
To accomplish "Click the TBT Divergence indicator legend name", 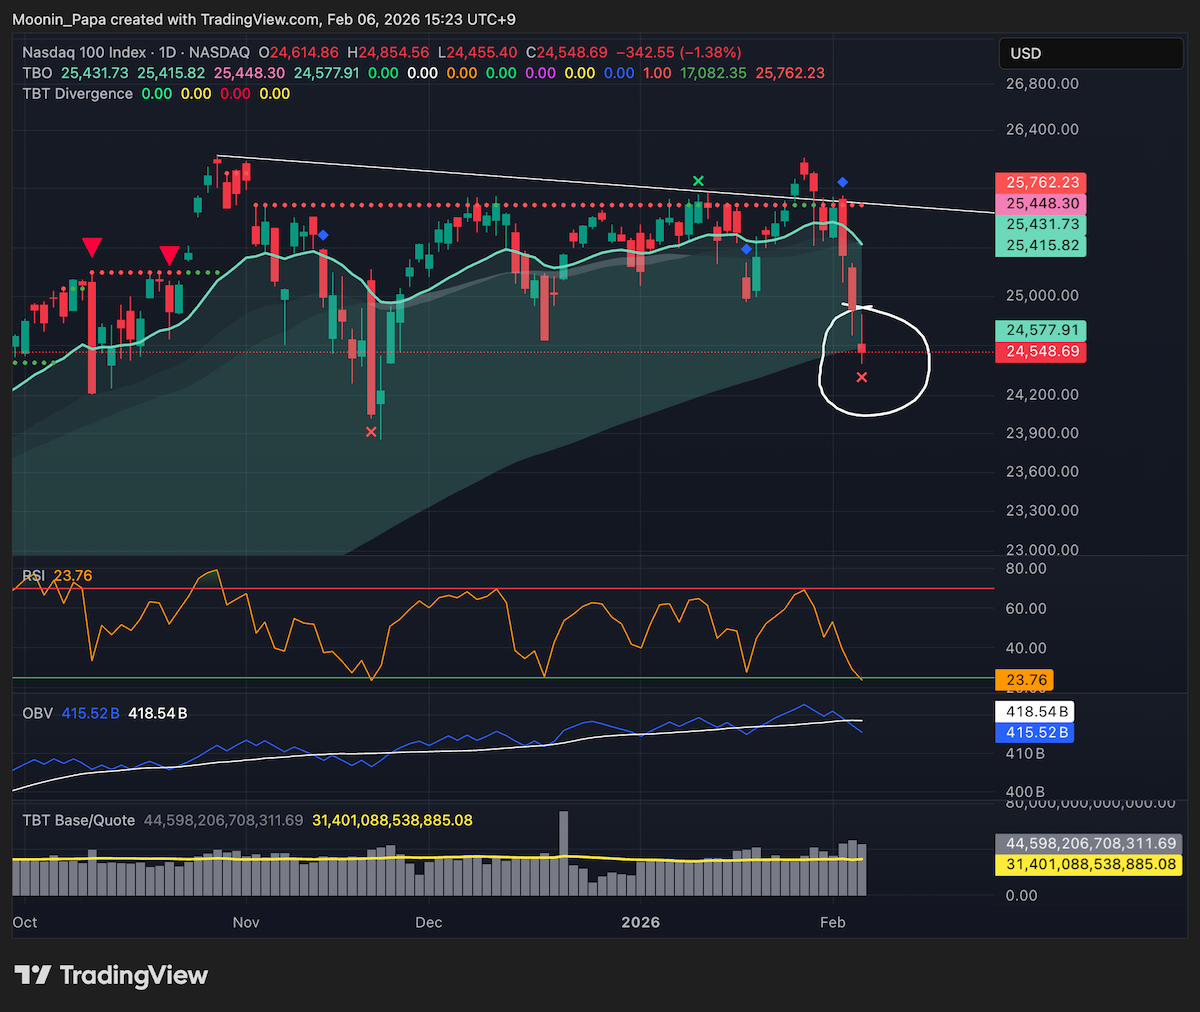I will coord(77,94).
